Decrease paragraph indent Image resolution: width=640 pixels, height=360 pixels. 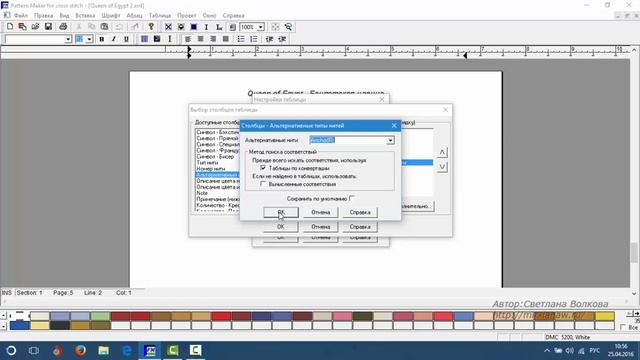click(x=269, y=39)
